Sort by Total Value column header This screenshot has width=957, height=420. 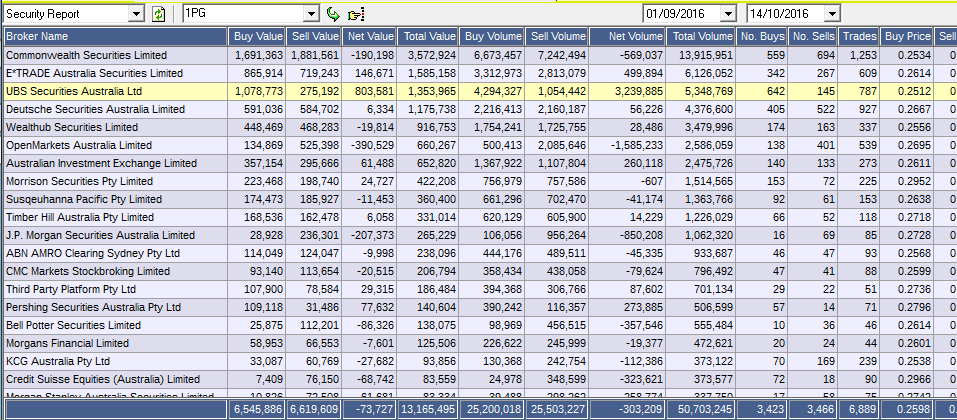click(428, 37)
